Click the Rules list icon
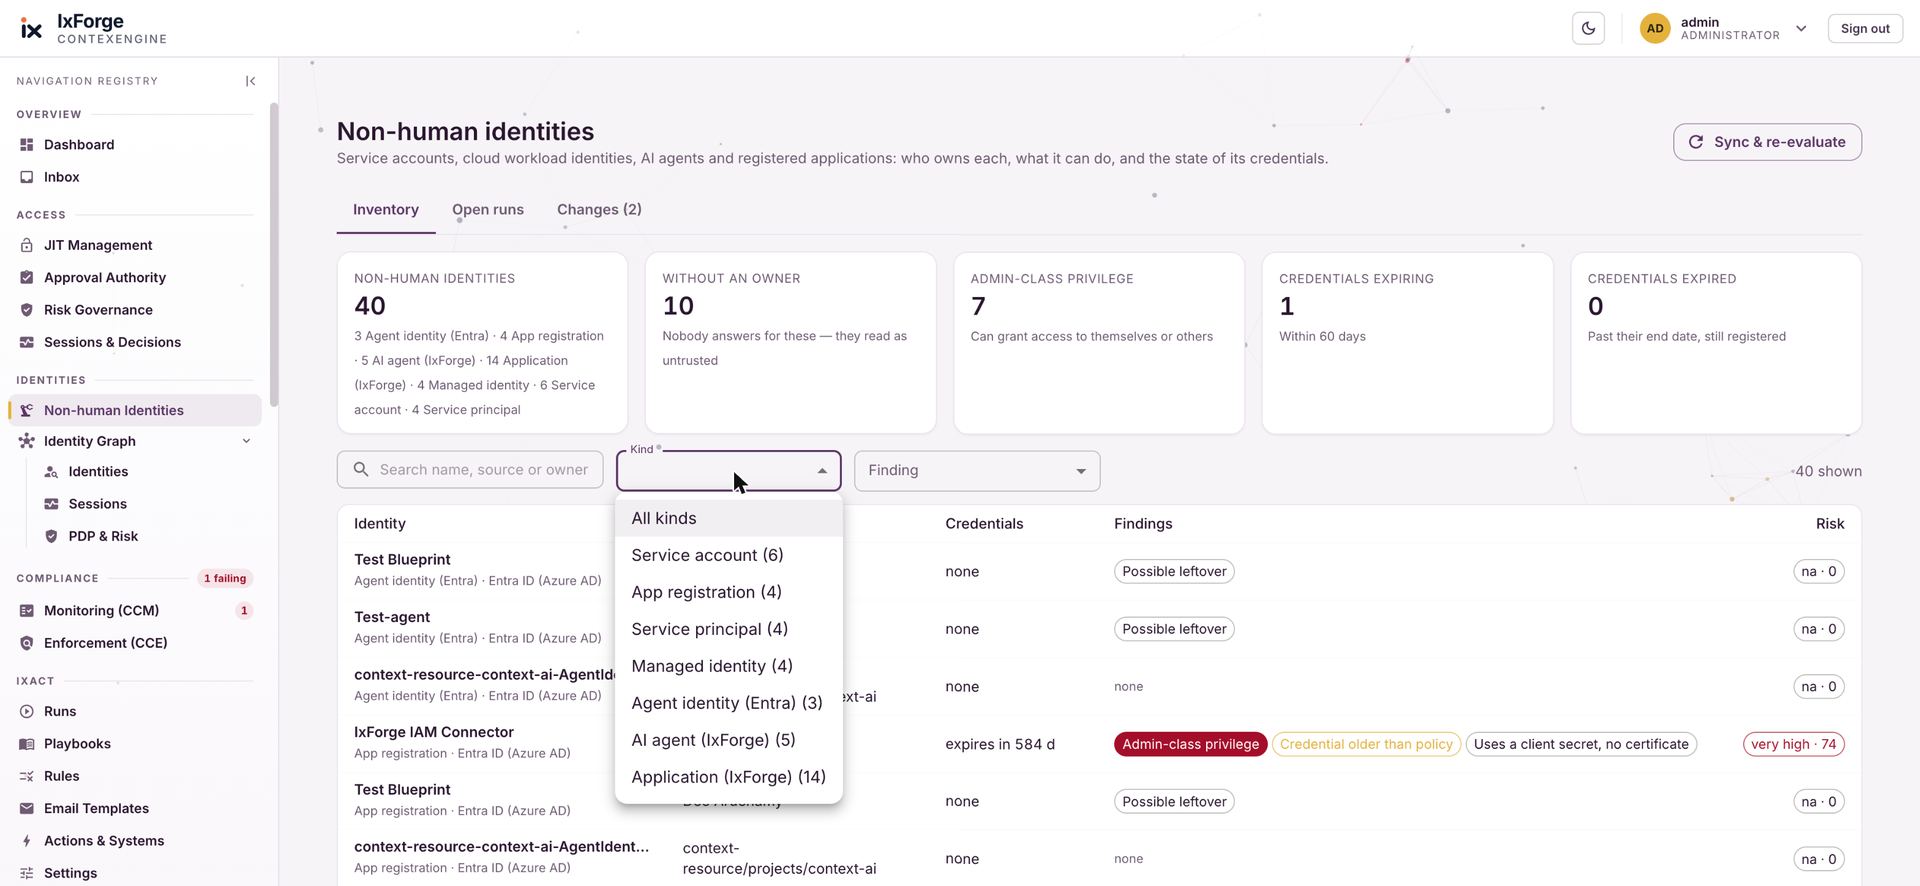Image resolution: width=1920 pixels, height=886 pixels. point(27,776)
